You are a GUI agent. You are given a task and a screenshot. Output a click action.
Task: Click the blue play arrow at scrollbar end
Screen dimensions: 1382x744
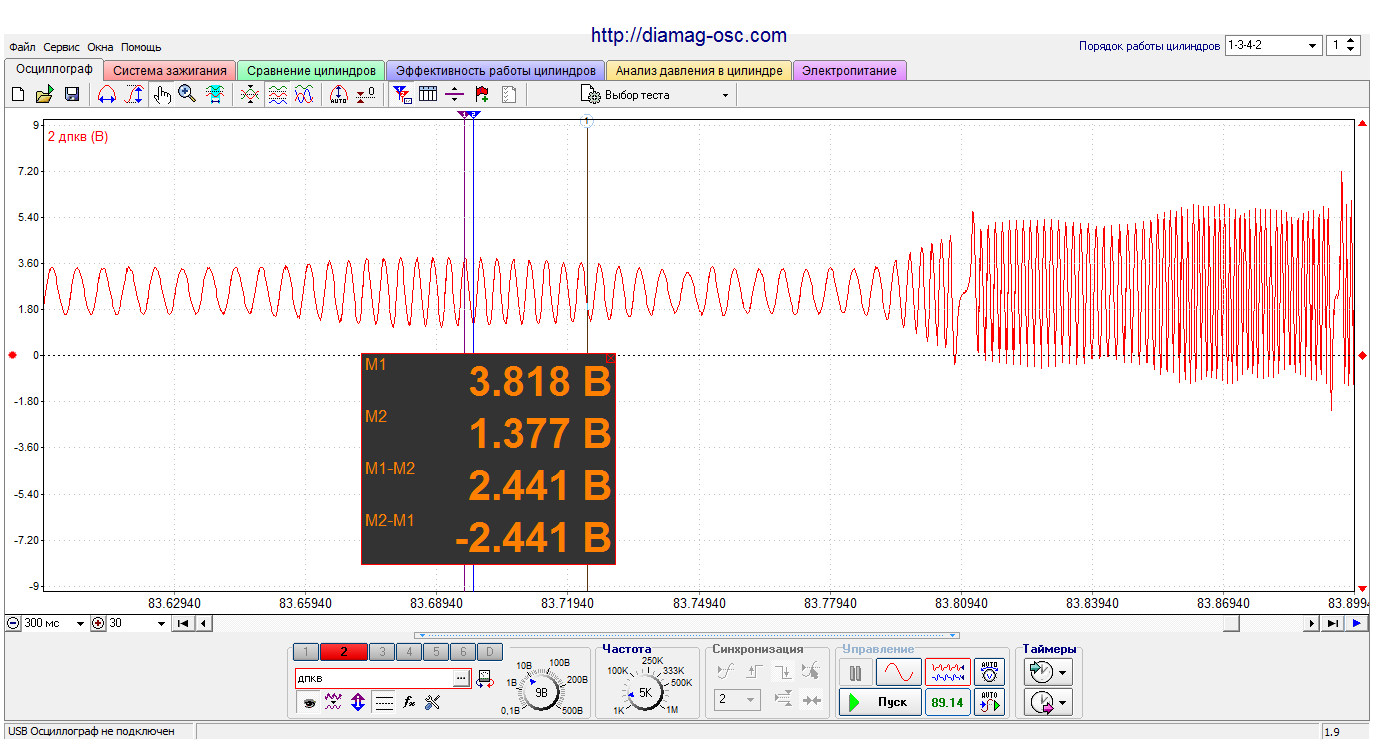tap(1357, 623)
